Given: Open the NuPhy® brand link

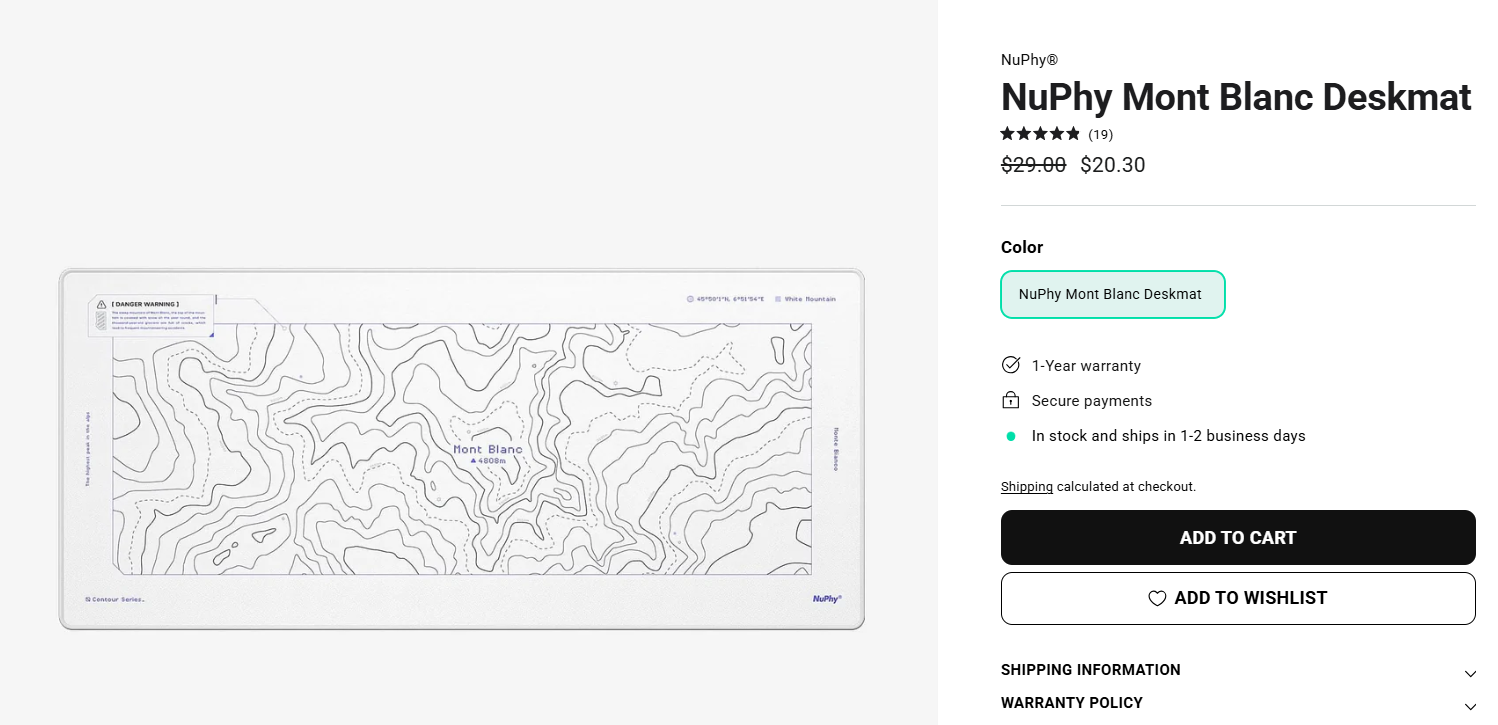Looking at the screenshot, I should click(1029, 60).
